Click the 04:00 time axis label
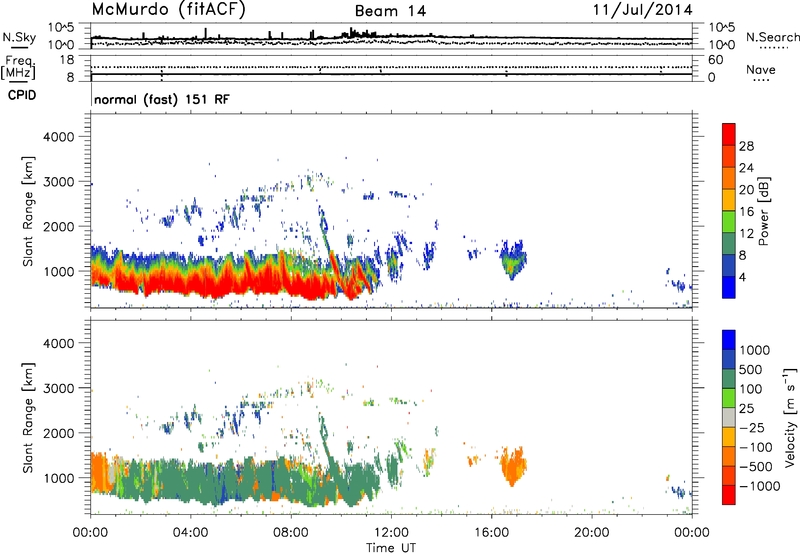Image resolution: width=800 pixels, height=554 pixels. (x=190, y=533)
